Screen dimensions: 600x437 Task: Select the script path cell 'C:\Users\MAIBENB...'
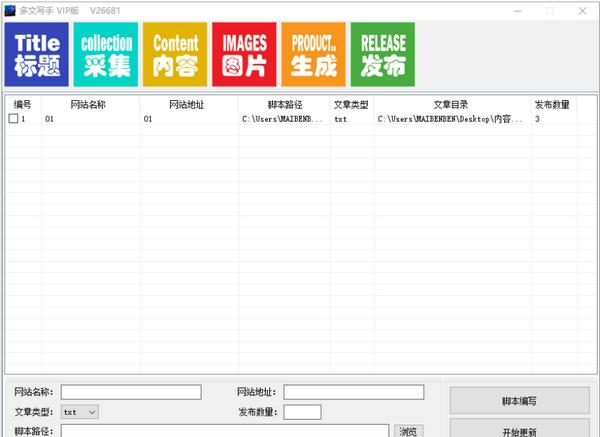pyautogui.click(x=283, y=119)
